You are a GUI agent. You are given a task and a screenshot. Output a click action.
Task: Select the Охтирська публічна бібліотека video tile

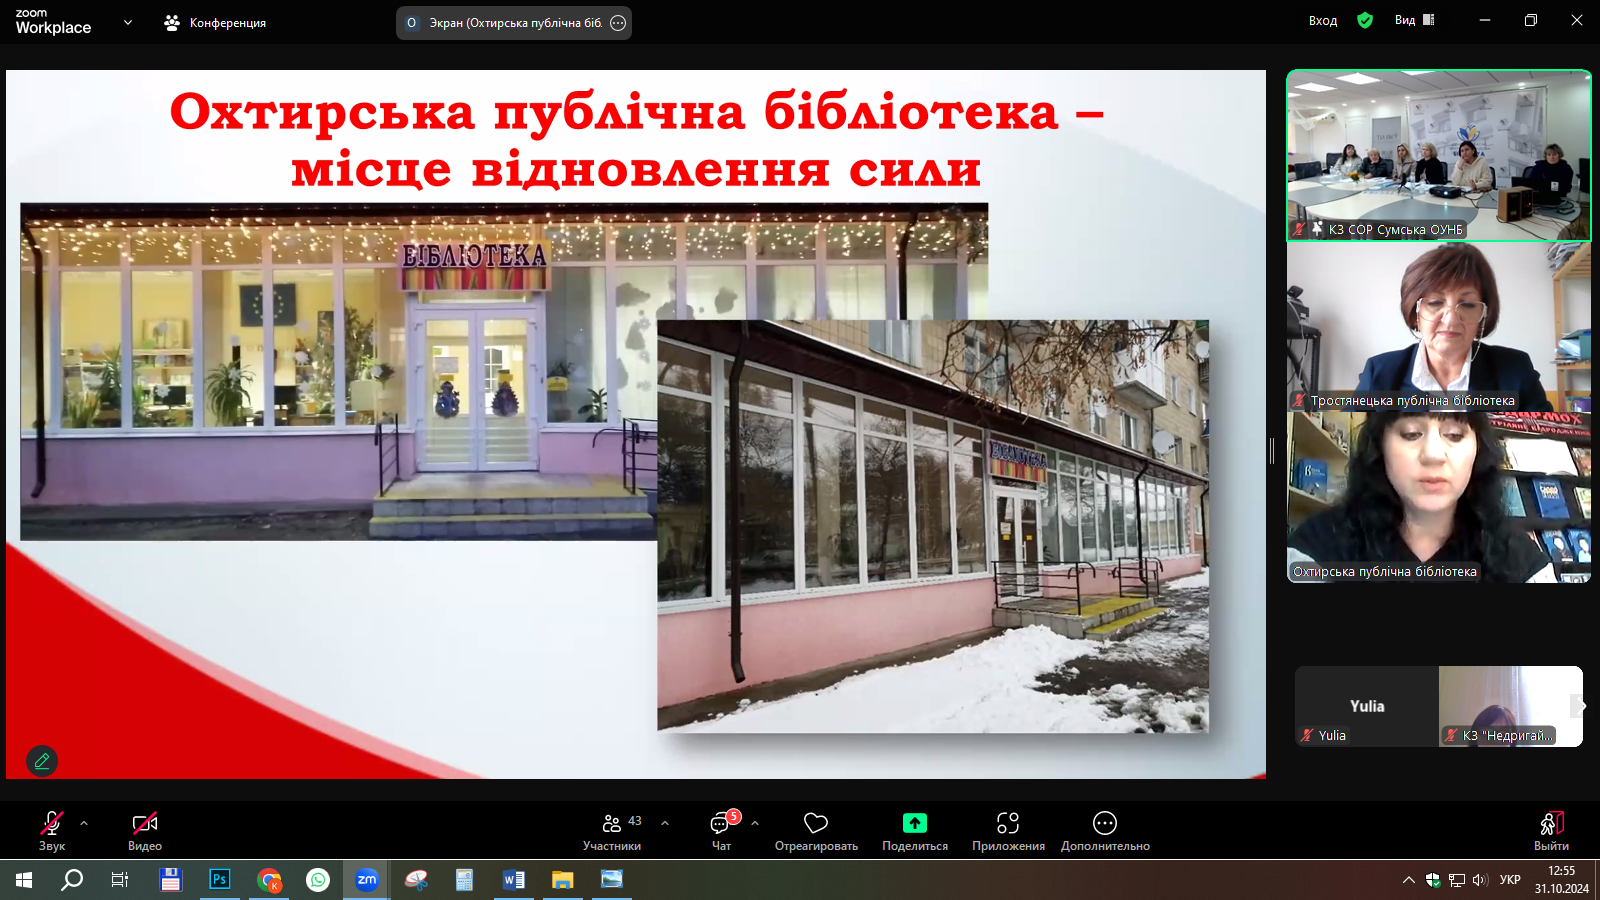click(x=1438, y=497)
